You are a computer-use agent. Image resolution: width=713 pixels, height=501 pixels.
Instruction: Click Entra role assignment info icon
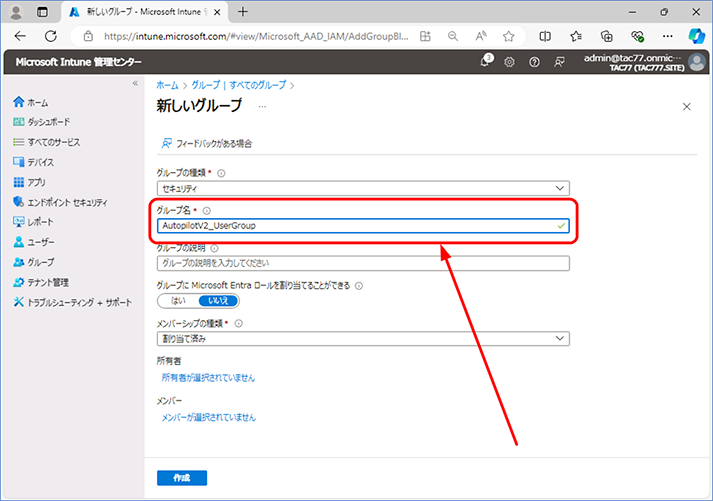359,286
